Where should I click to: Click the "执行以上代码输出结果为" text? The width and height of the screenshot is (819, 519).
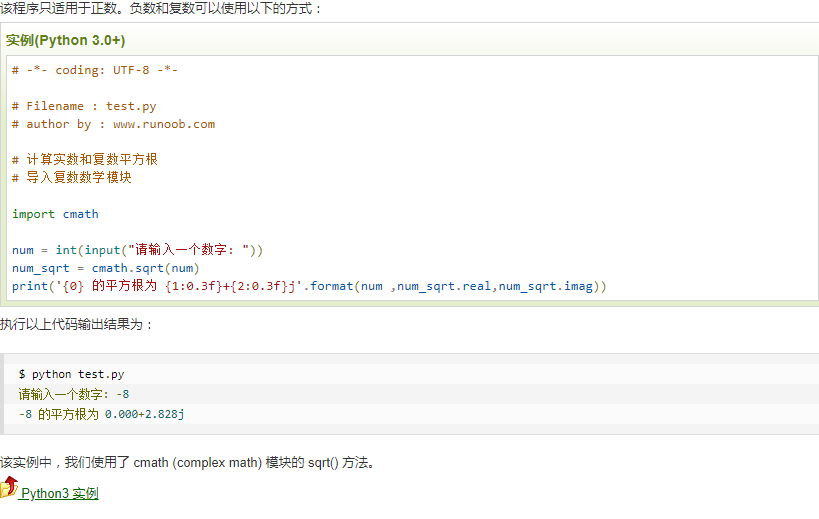pos(77,325)
